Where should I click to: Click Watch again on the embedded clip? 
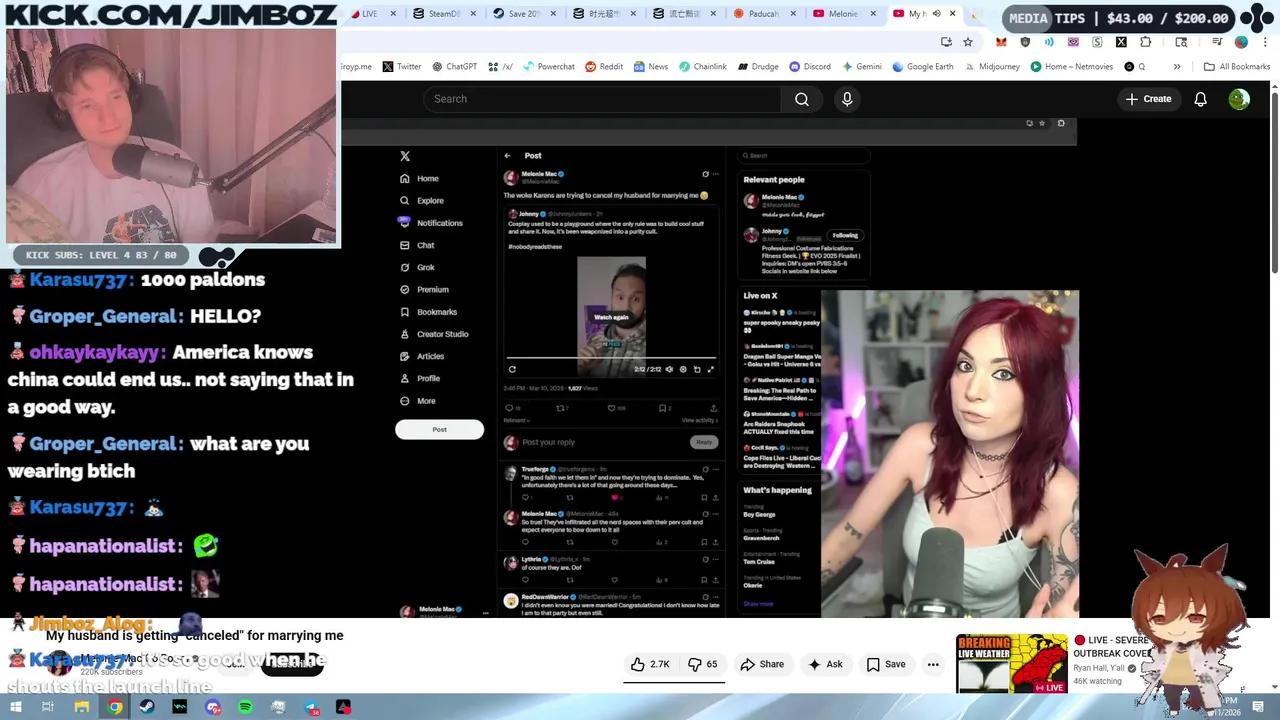pyautogui.click(x=611, y=317)
